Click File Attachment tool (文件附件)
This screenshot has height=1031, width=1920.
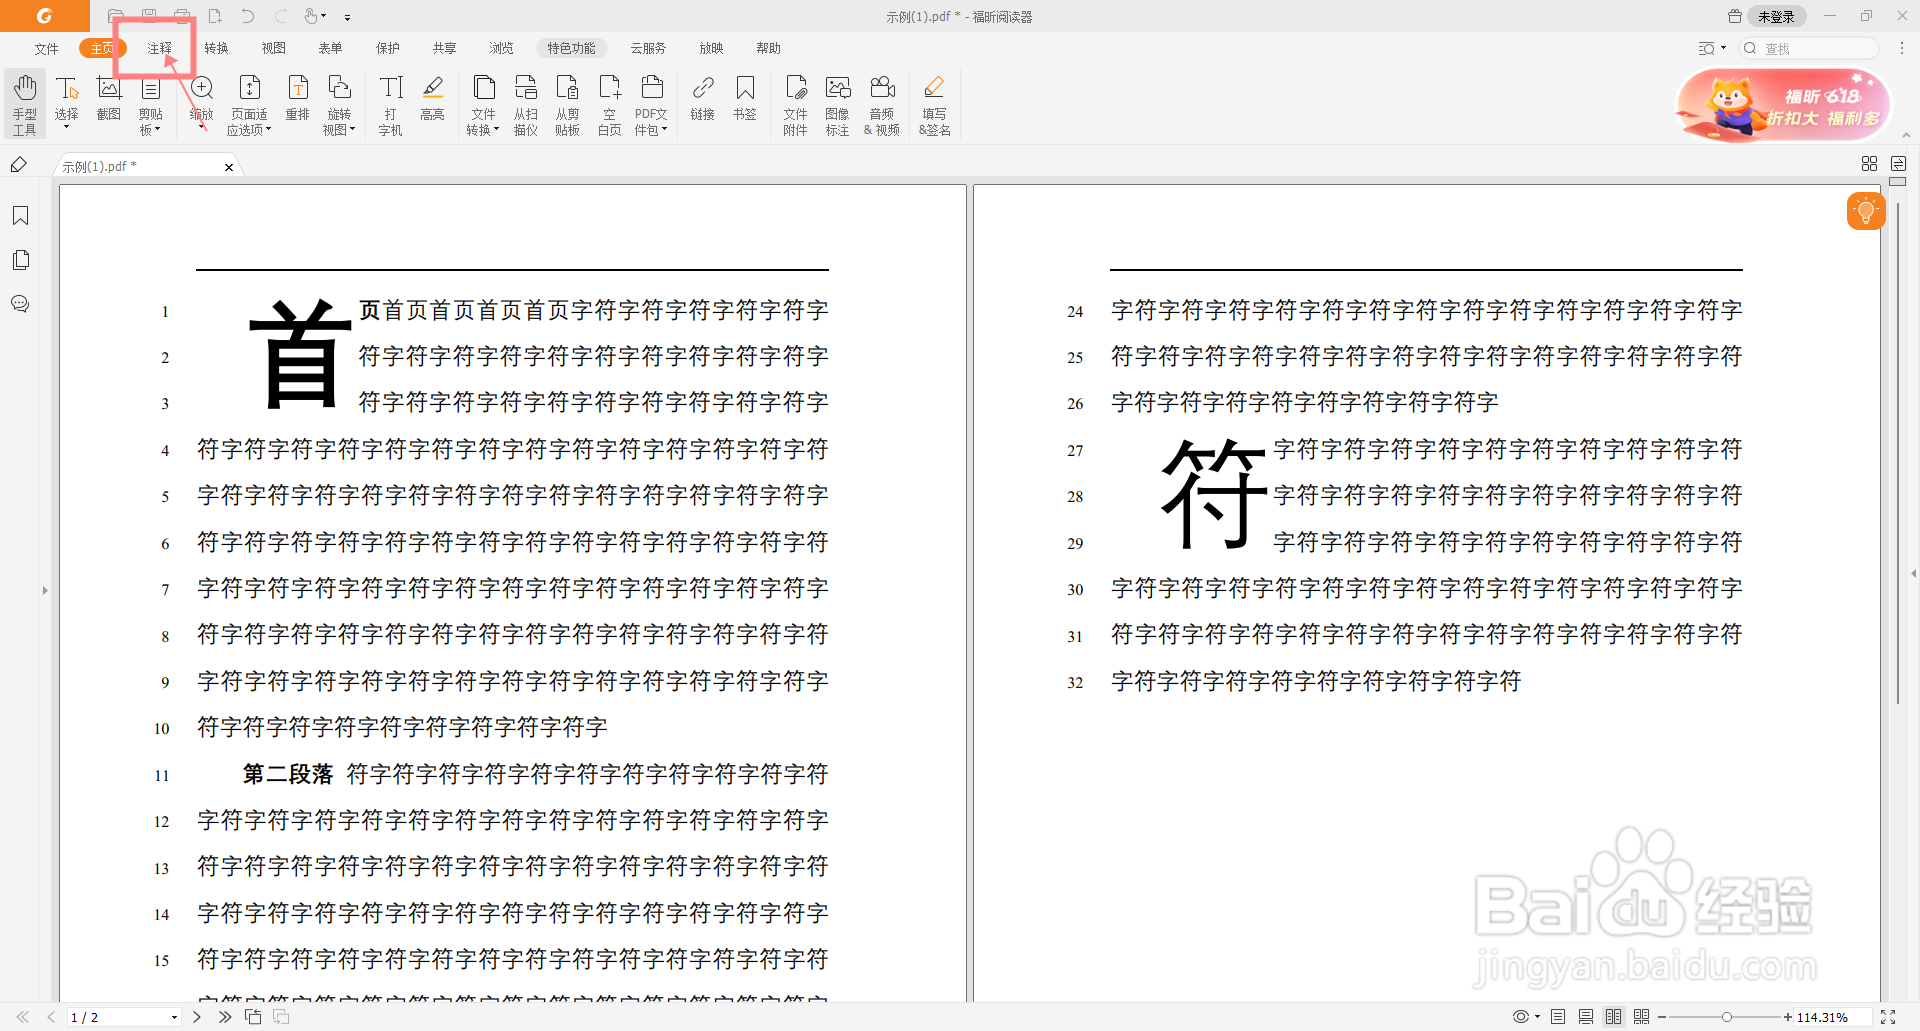point(796,104)
